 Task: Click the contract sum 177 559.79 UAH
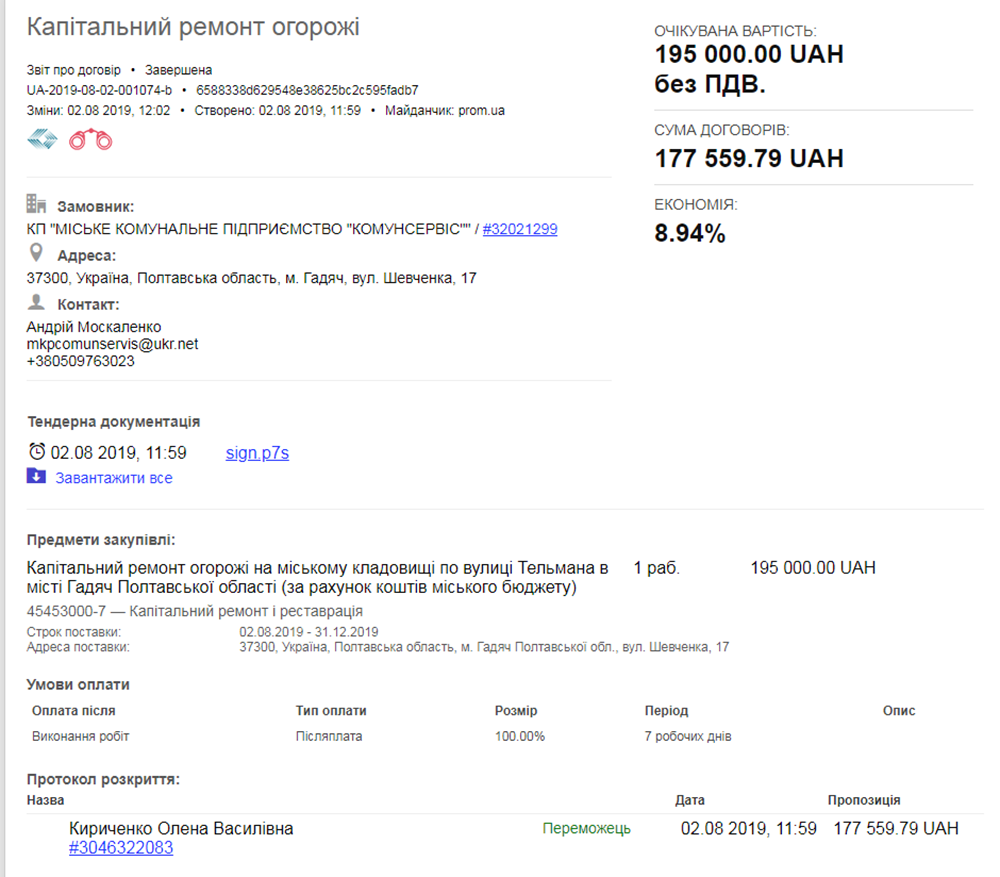coord(748,158)
